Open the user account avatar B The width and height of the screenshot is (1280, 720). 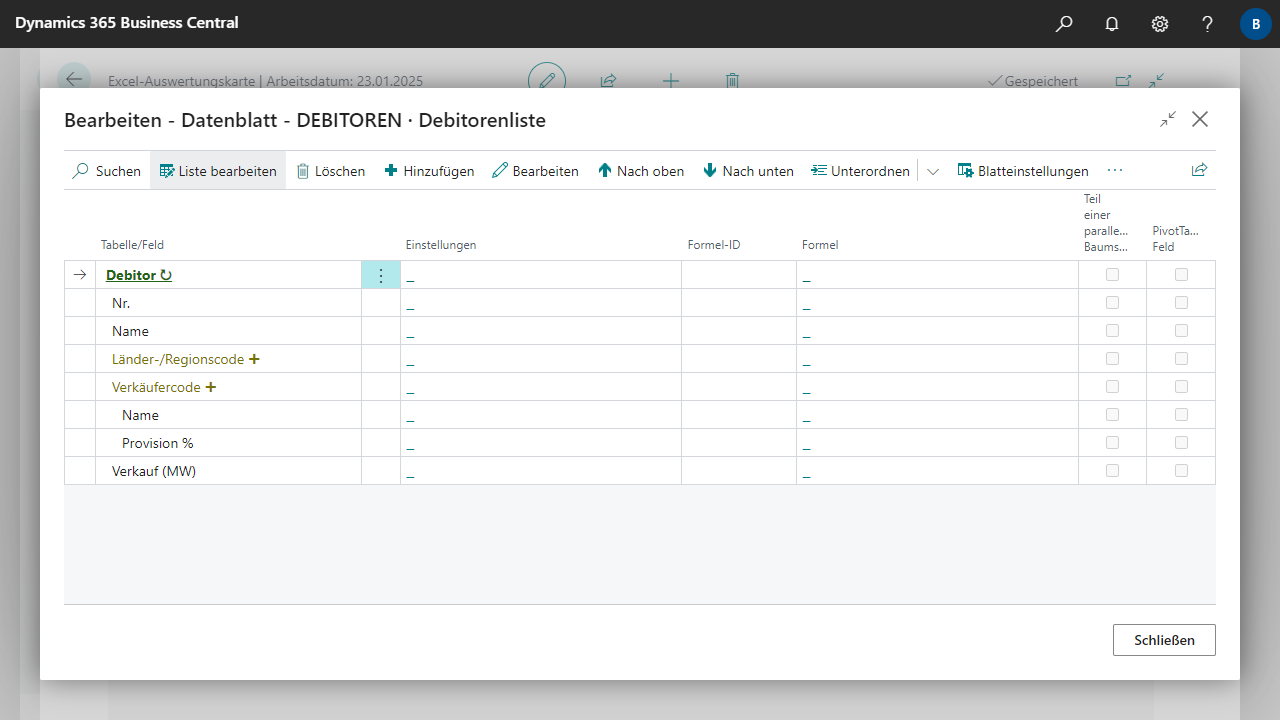click(x=1256, y=23)
